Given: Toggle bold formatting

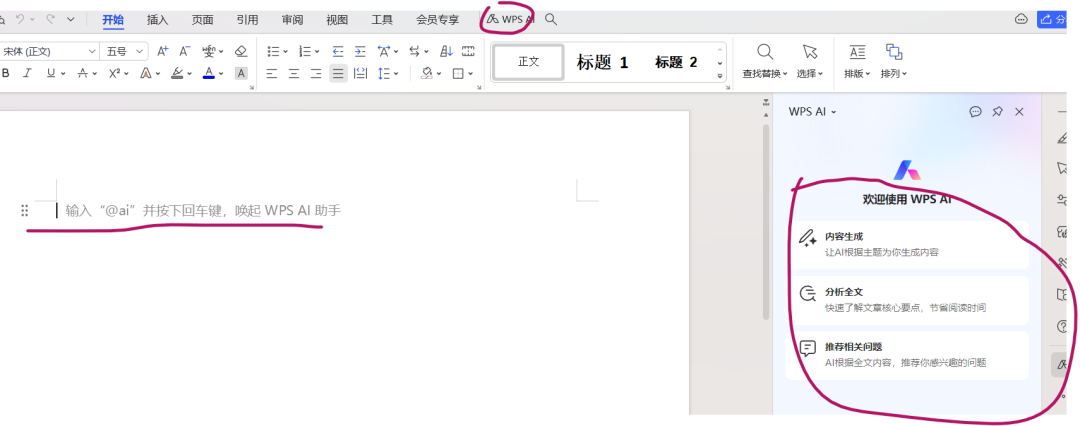Looking at the screenshot, I should click(x=6, y=73).
